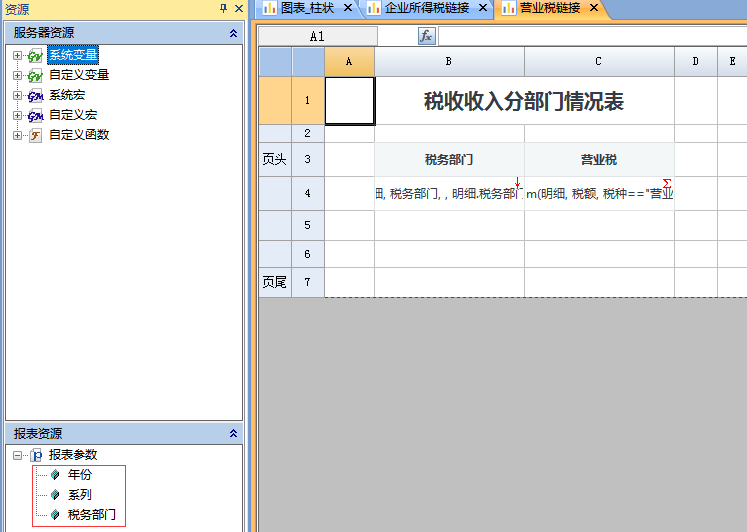Viewport: 747px width, 532px height.
Task: Select column header B
Action: pyautogui.click(x=449, y=62)
